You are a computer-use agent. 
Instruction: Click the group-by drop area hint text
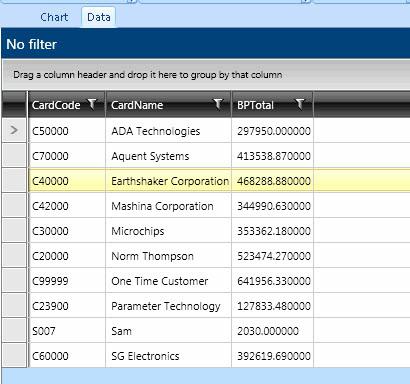click(148, 75)
